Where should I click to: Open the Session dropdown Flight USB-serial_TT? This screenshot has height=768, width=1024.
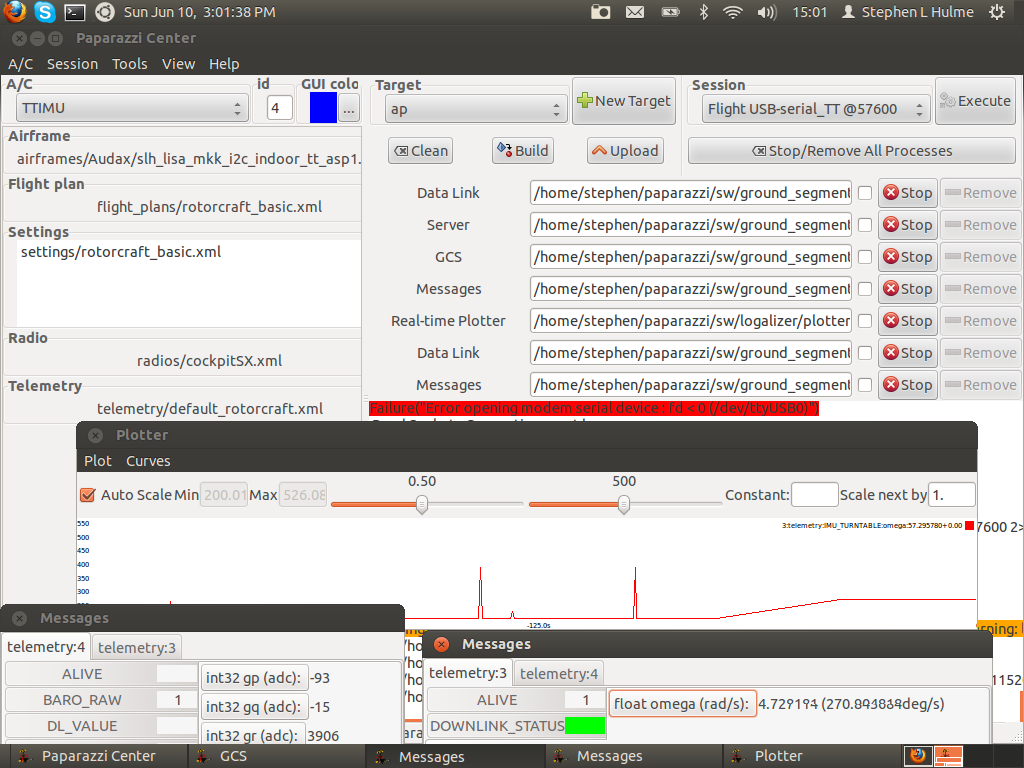click(815, 109)
